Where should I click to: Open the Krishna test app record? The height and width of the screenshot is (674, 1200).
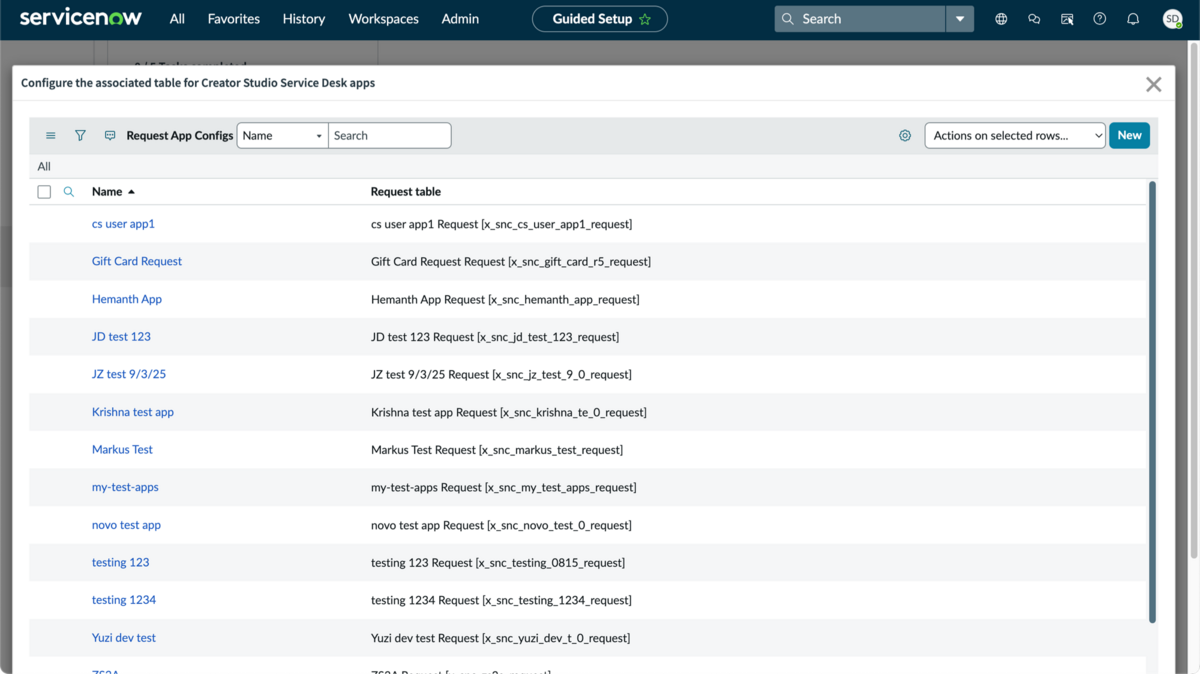[133, 412]
